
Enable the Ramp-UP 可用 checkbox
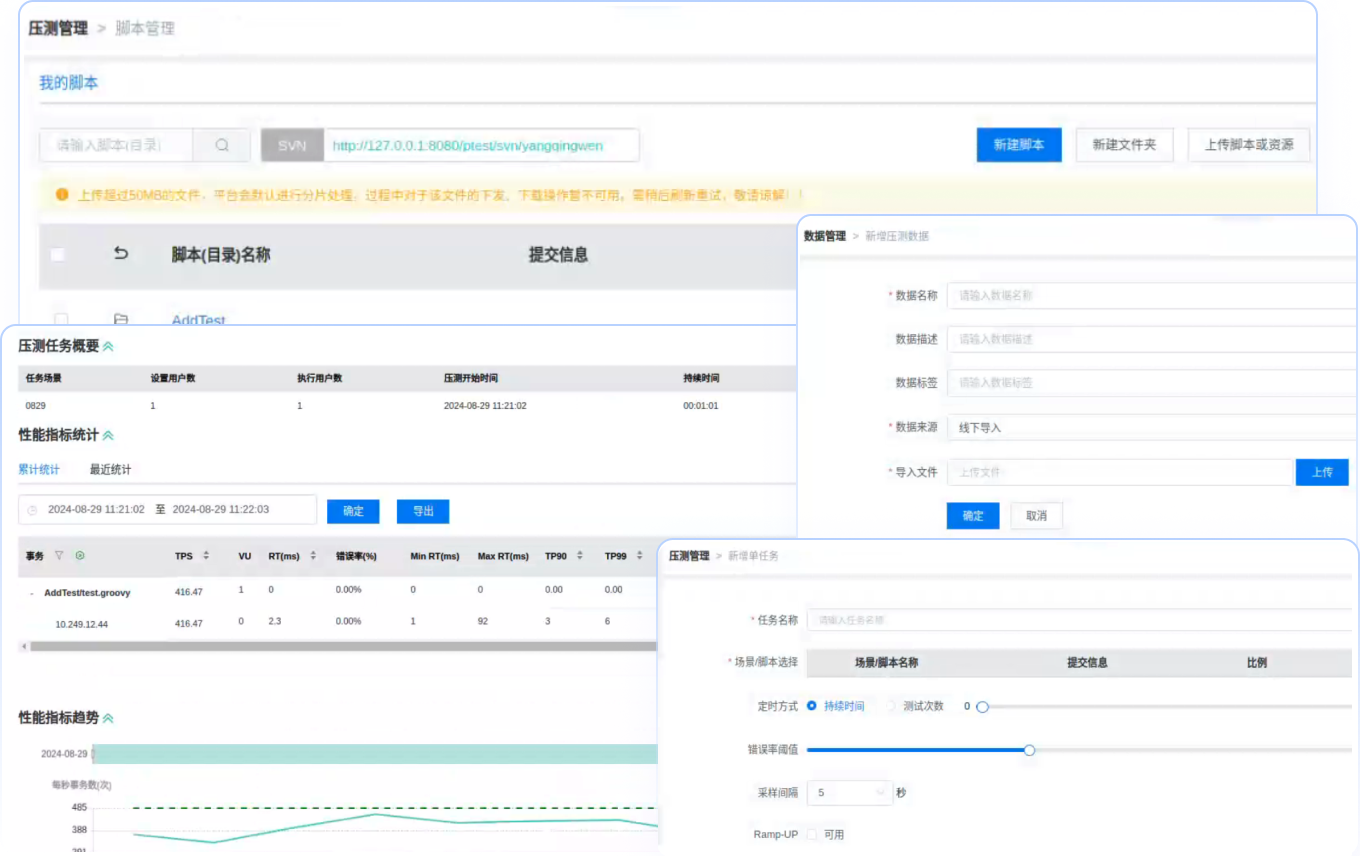[812, 834]
